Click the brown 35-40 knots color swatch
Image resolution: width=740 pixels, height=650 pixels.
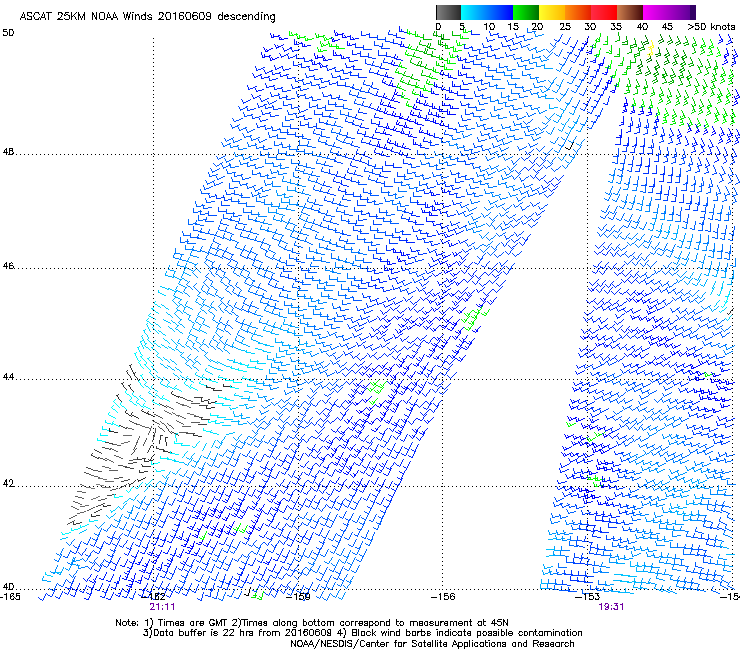tap(630, 12)
